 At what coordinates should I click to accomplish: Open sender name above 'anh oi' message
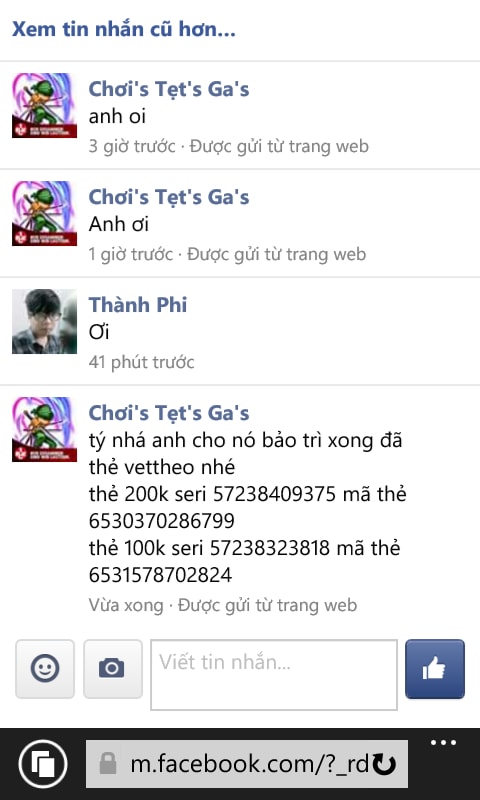(x=169, y=89)
